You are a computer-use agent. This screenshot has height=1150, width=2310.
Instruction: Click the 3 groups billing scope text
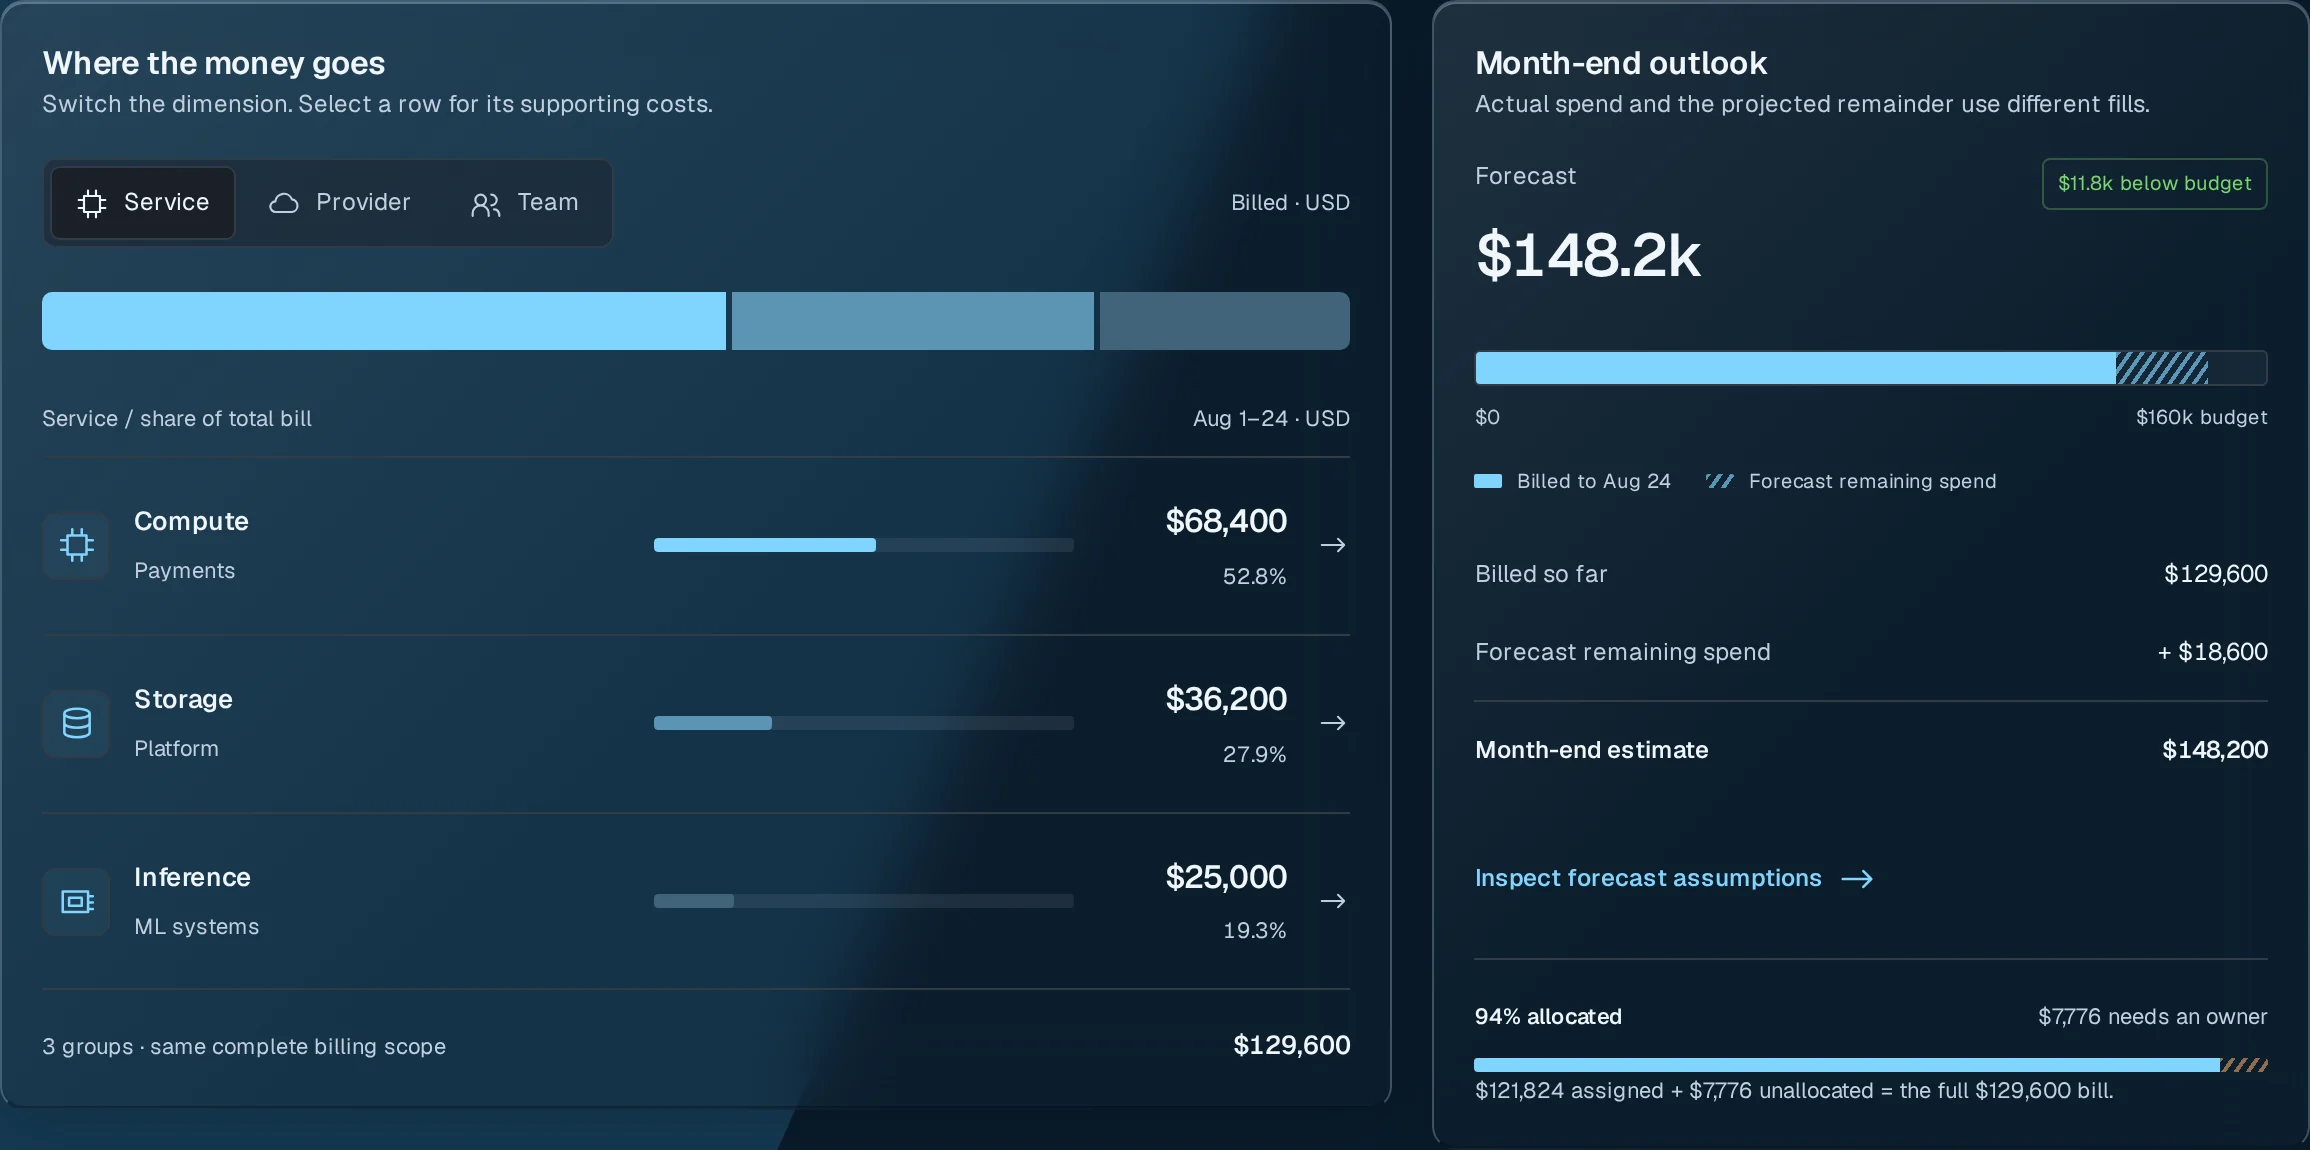244,1047
